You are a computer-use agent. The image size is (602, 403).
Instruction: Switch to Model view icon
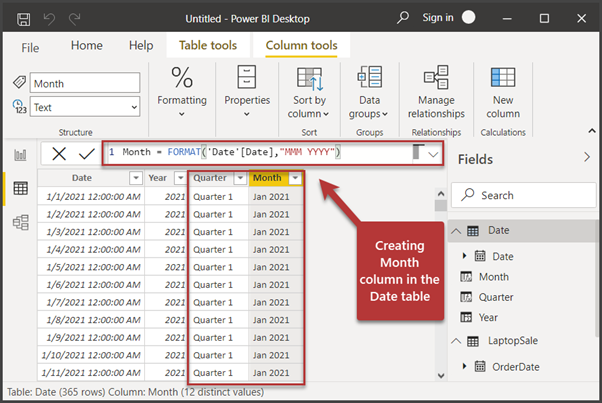(20, 222)
